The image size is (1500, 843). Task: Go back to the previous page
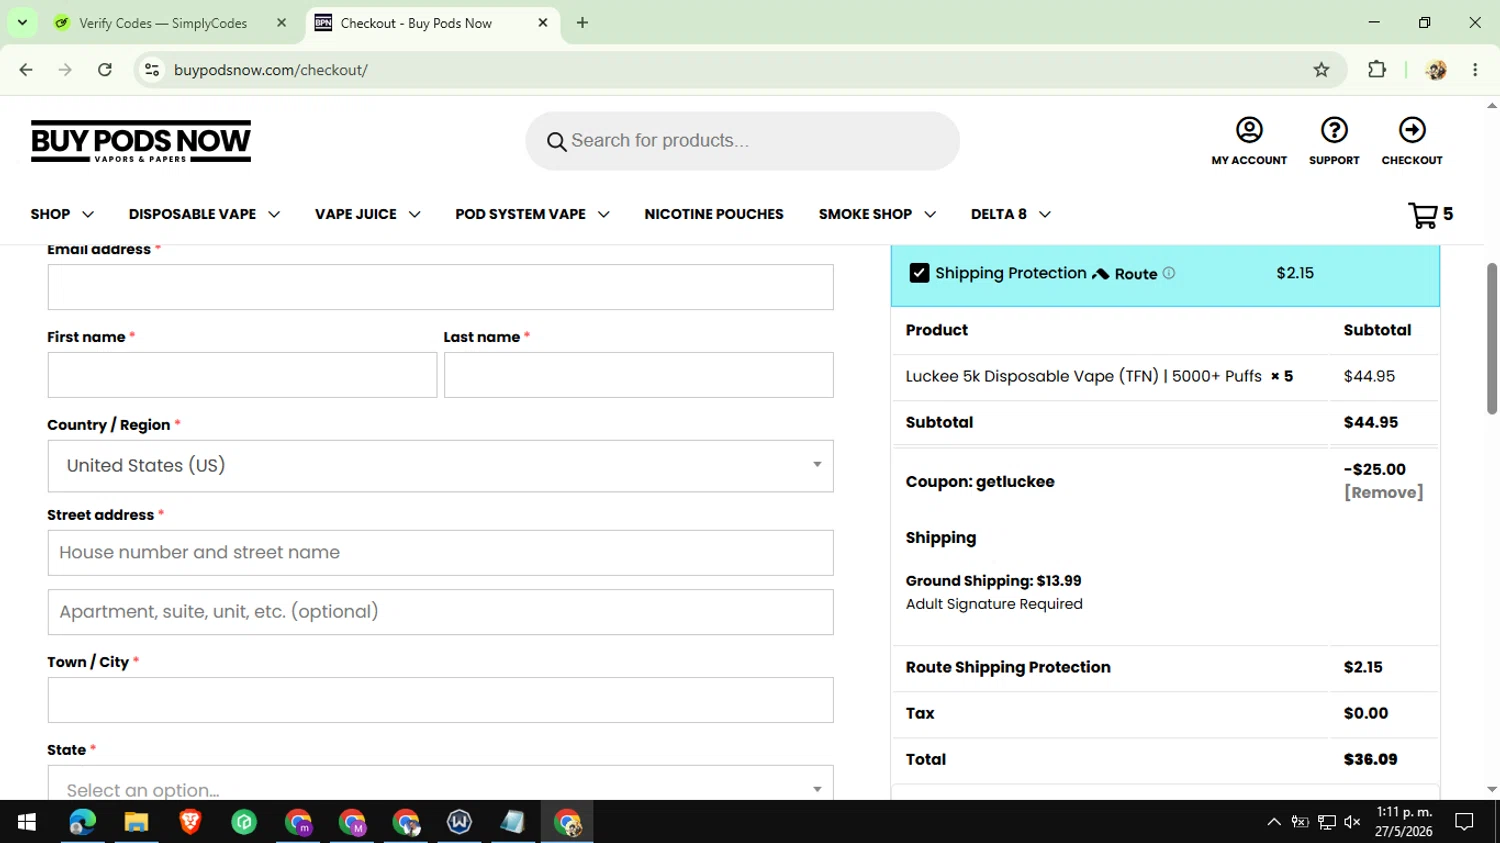[26, 70]
